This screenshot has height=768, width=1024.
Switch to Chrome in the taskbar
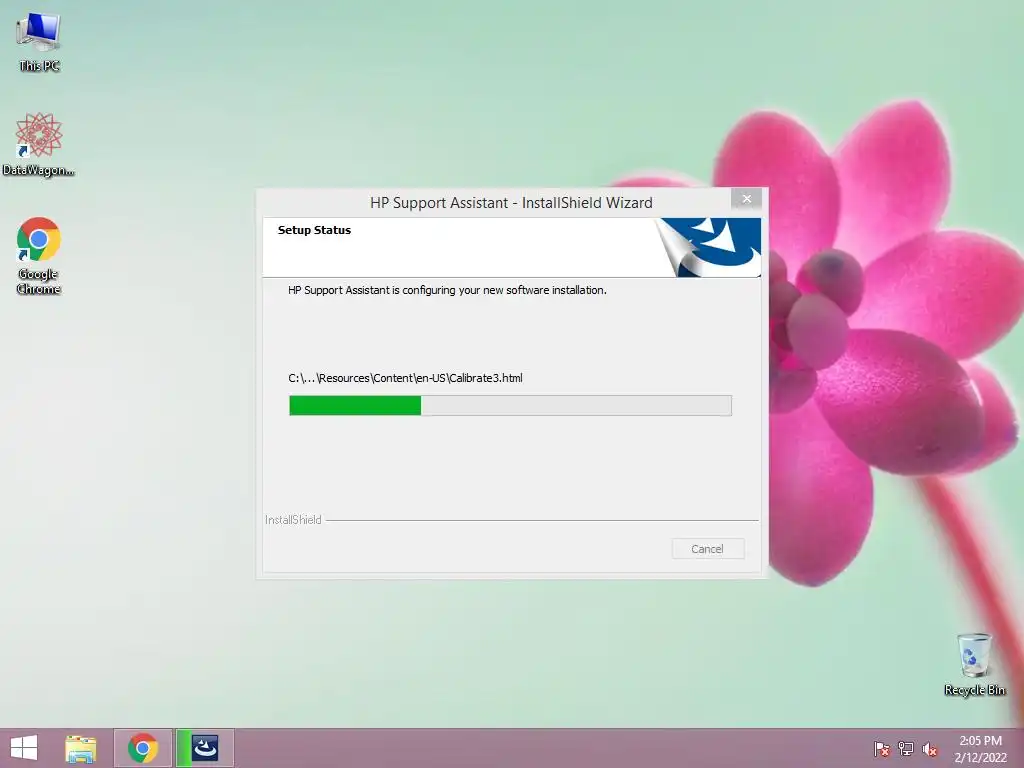[143, 748]
